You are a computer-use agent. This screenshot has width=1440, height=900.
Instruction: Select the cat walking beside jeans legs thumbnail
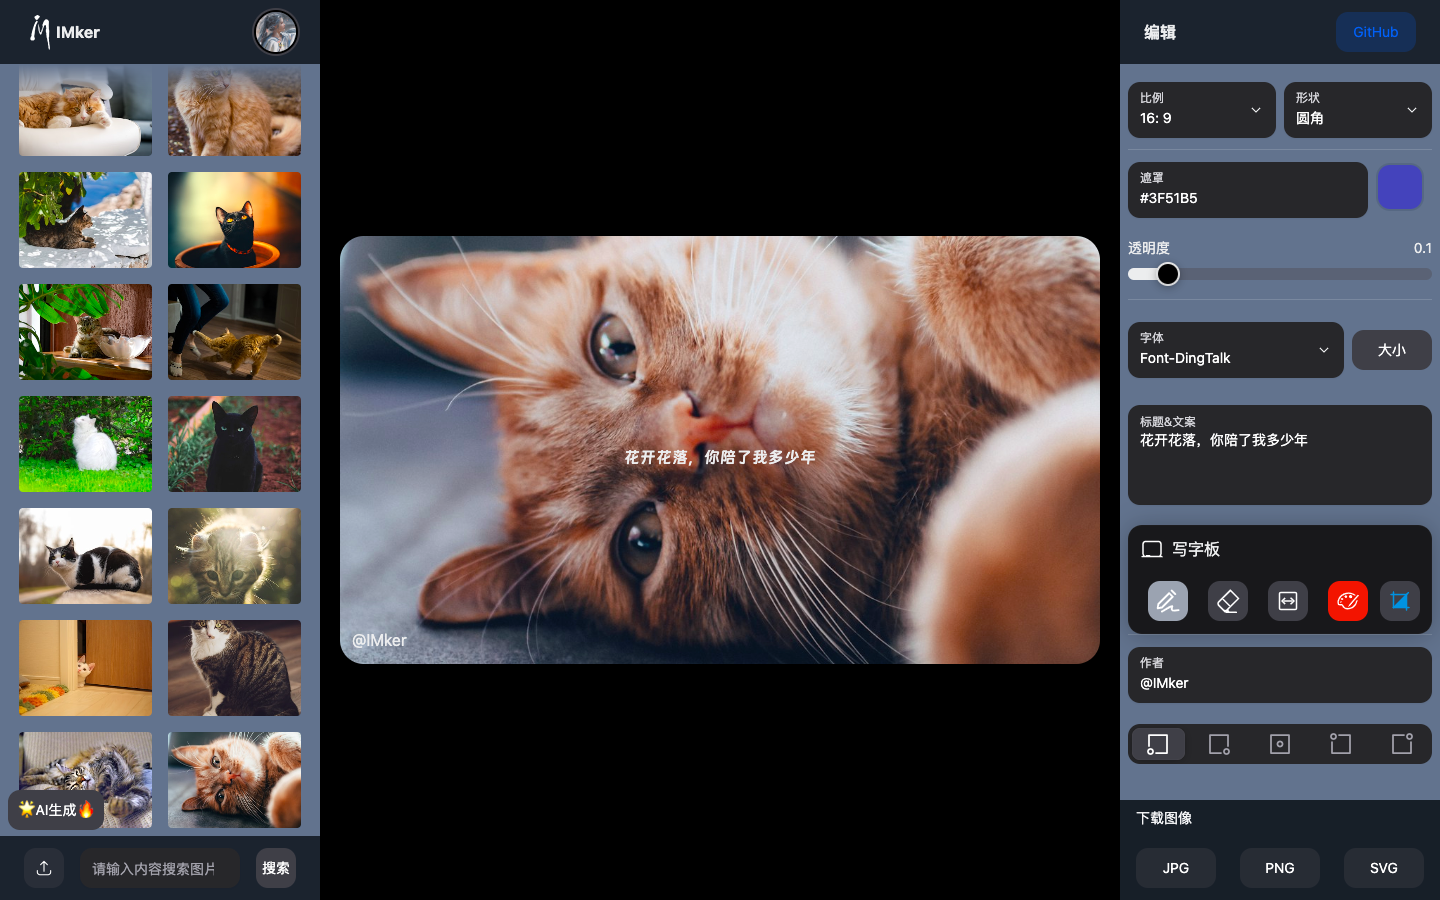[x=234, y=332]
